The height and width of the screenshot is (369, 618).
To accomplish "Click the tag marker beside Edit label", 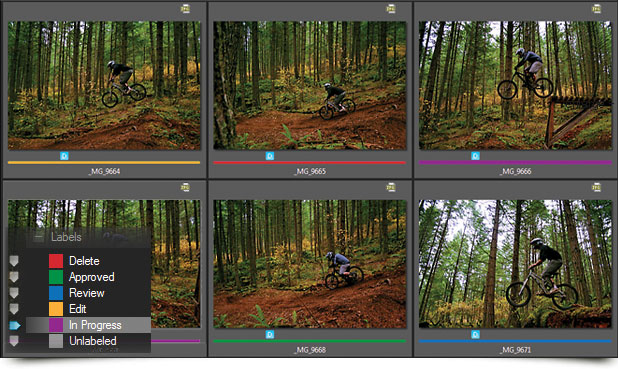I will pos(14,309).
